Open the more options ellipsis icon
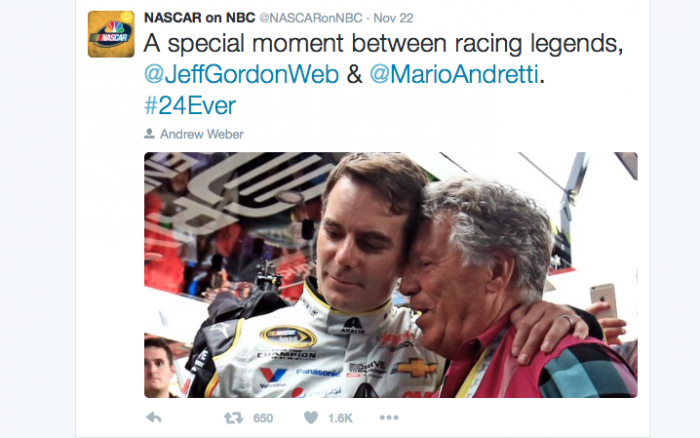This screenshot has height=438, width=700. point(389,418)
